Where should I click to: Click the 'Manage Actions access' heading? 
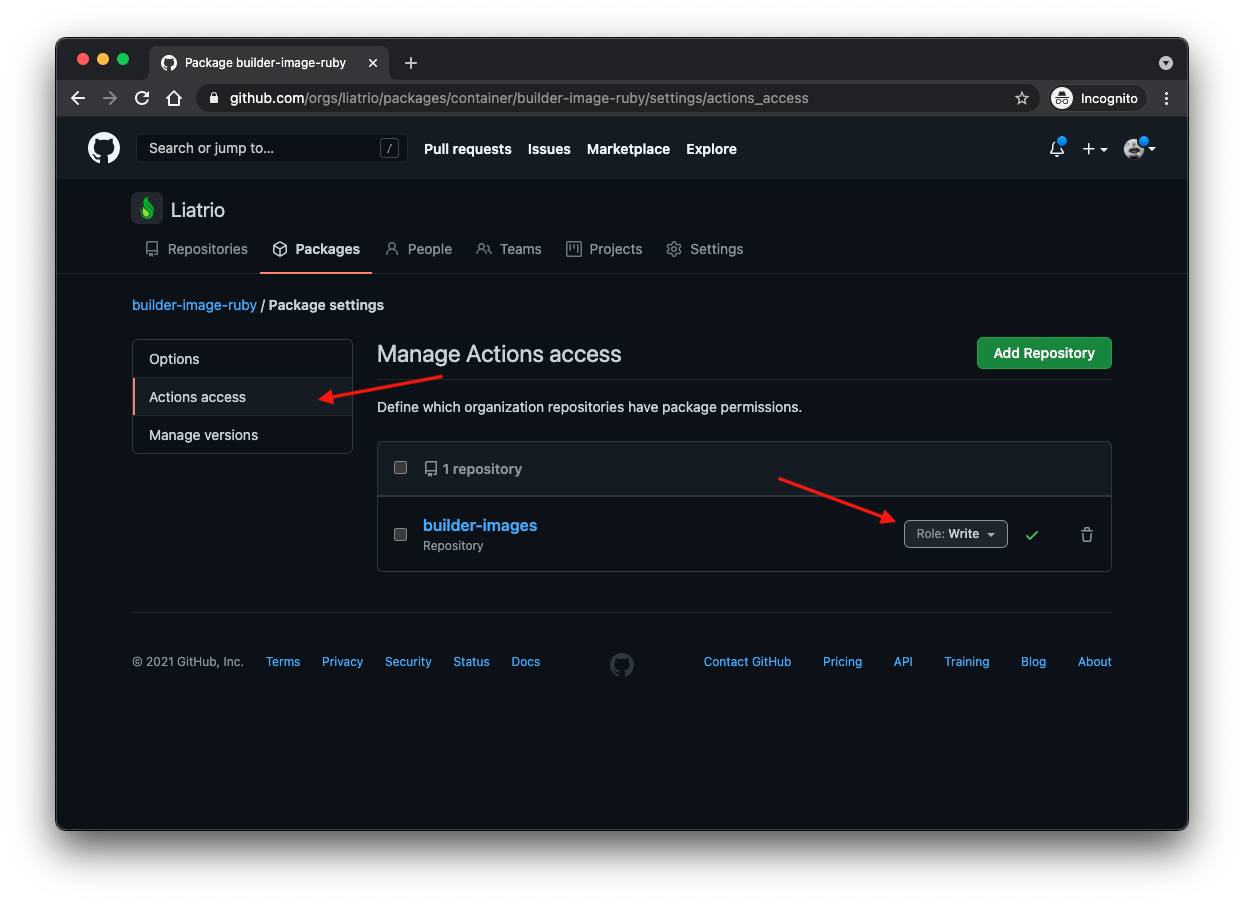pos(499,354)
